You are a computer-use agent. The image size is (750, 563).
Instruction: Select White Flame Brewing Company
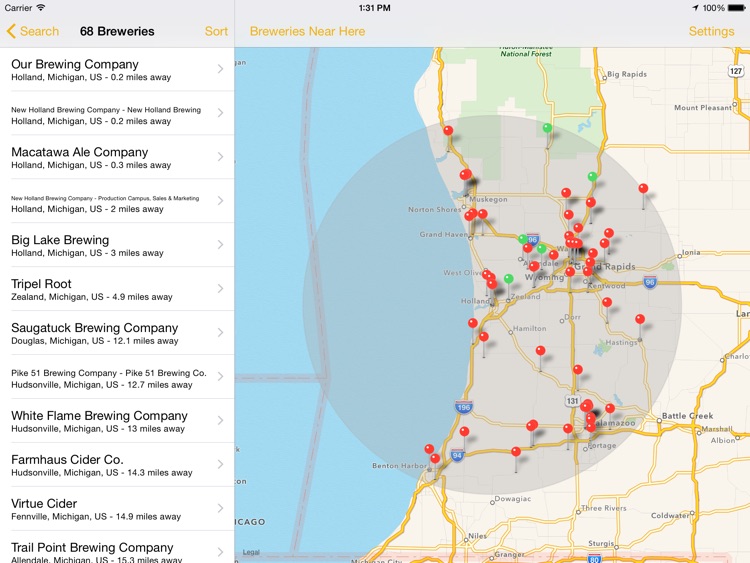click(117, 421)
